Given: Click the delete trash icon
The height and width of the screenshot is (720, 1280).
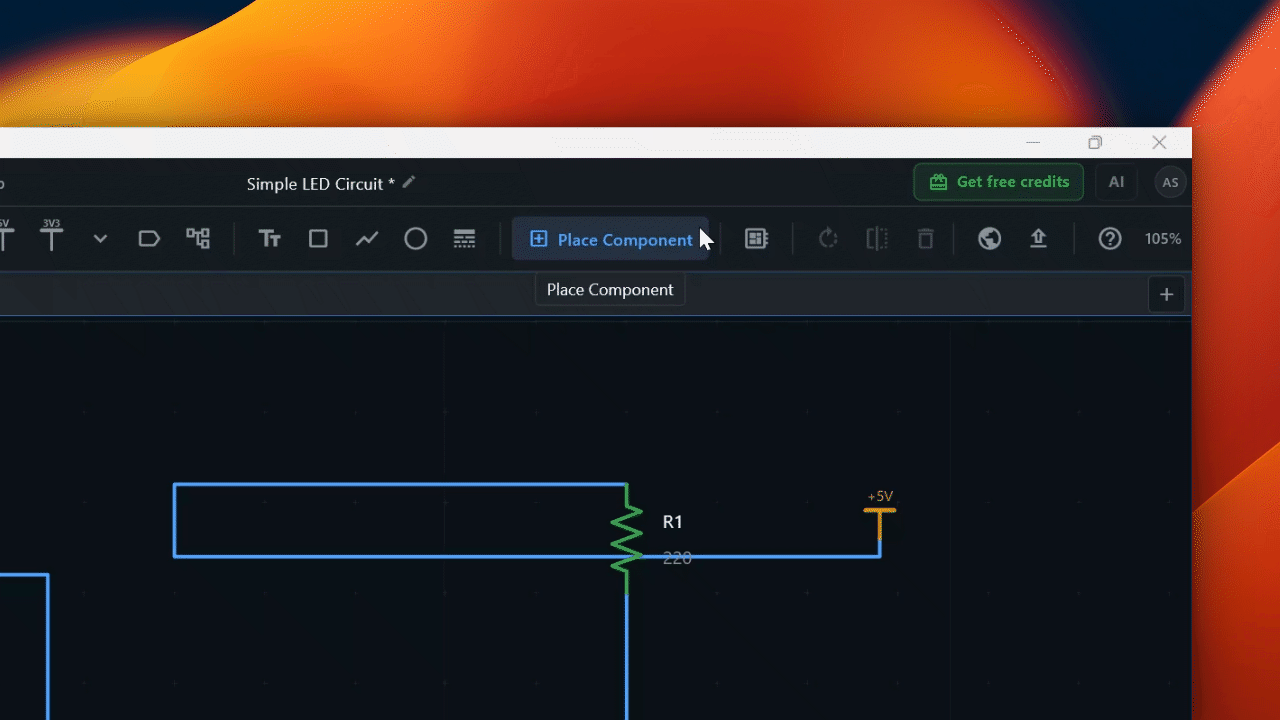Looking at the screenshot, I should point(926,239).
